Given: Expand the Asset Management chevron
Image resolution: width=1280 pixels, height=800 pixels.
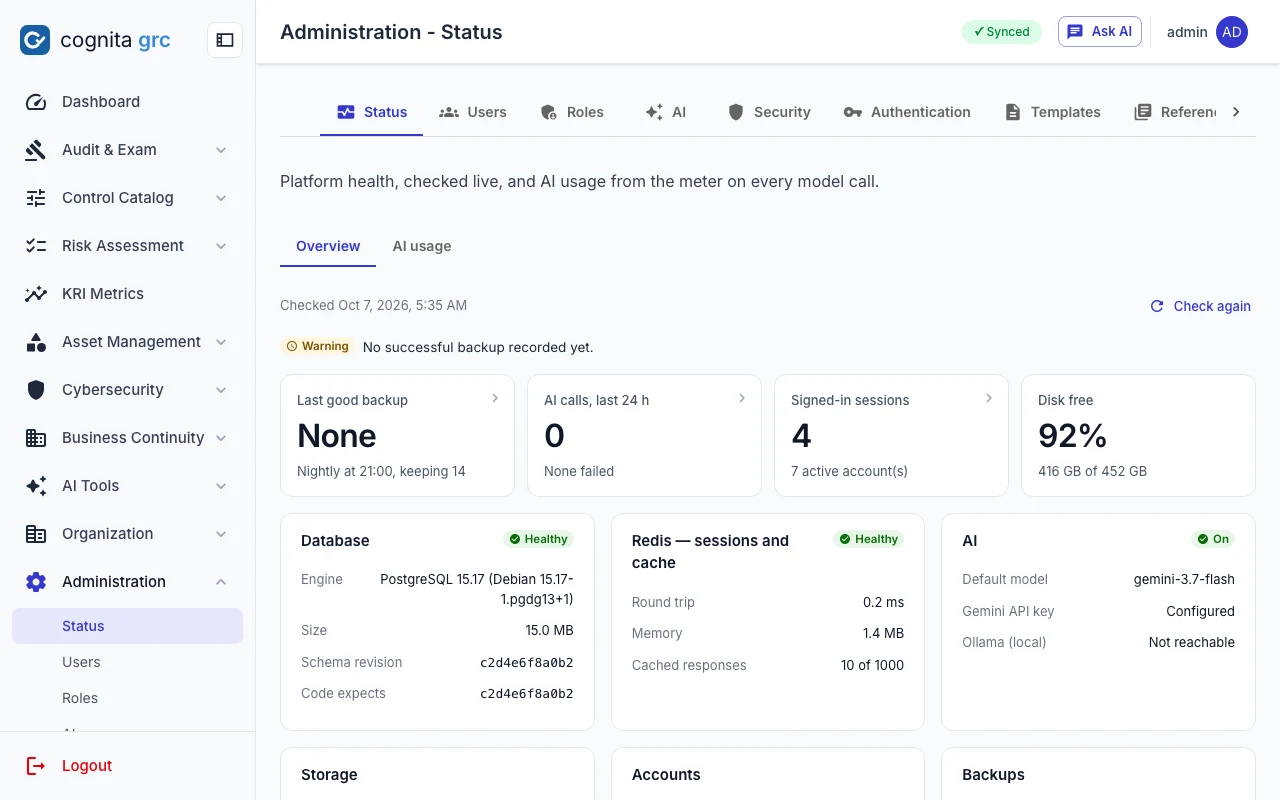Looking at the screenshot, I should coord(221,342).
